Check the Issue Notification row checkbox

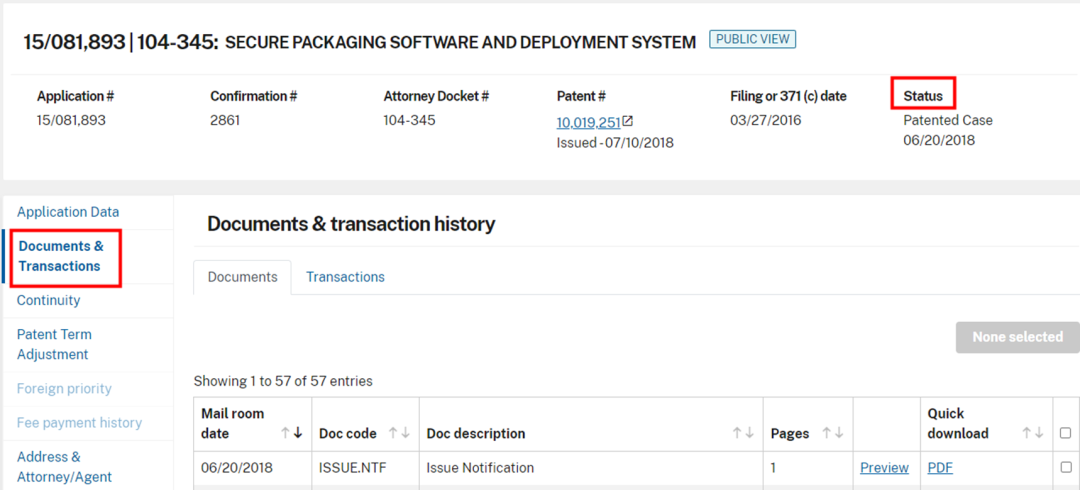pos(1065,467)
